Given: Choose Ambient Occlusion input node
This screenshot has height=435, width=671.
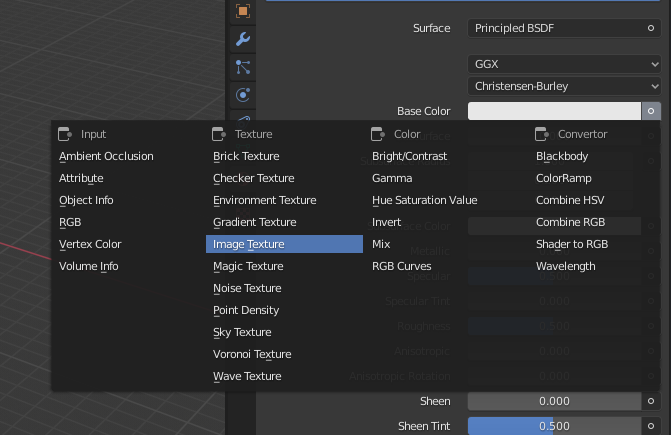Looking at the screenshot, I should point(106,156).
